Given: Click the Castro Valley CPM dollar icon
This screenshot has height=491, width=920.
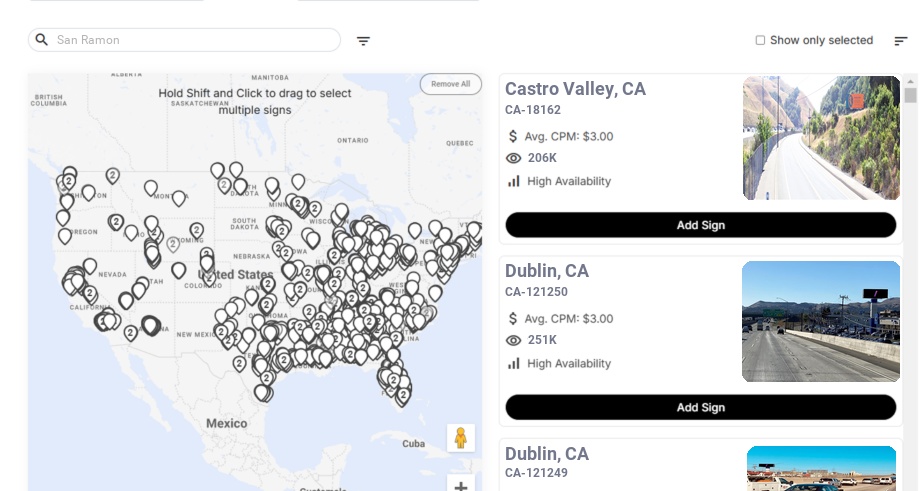Looking at the screenshot, I should (514, 136).
